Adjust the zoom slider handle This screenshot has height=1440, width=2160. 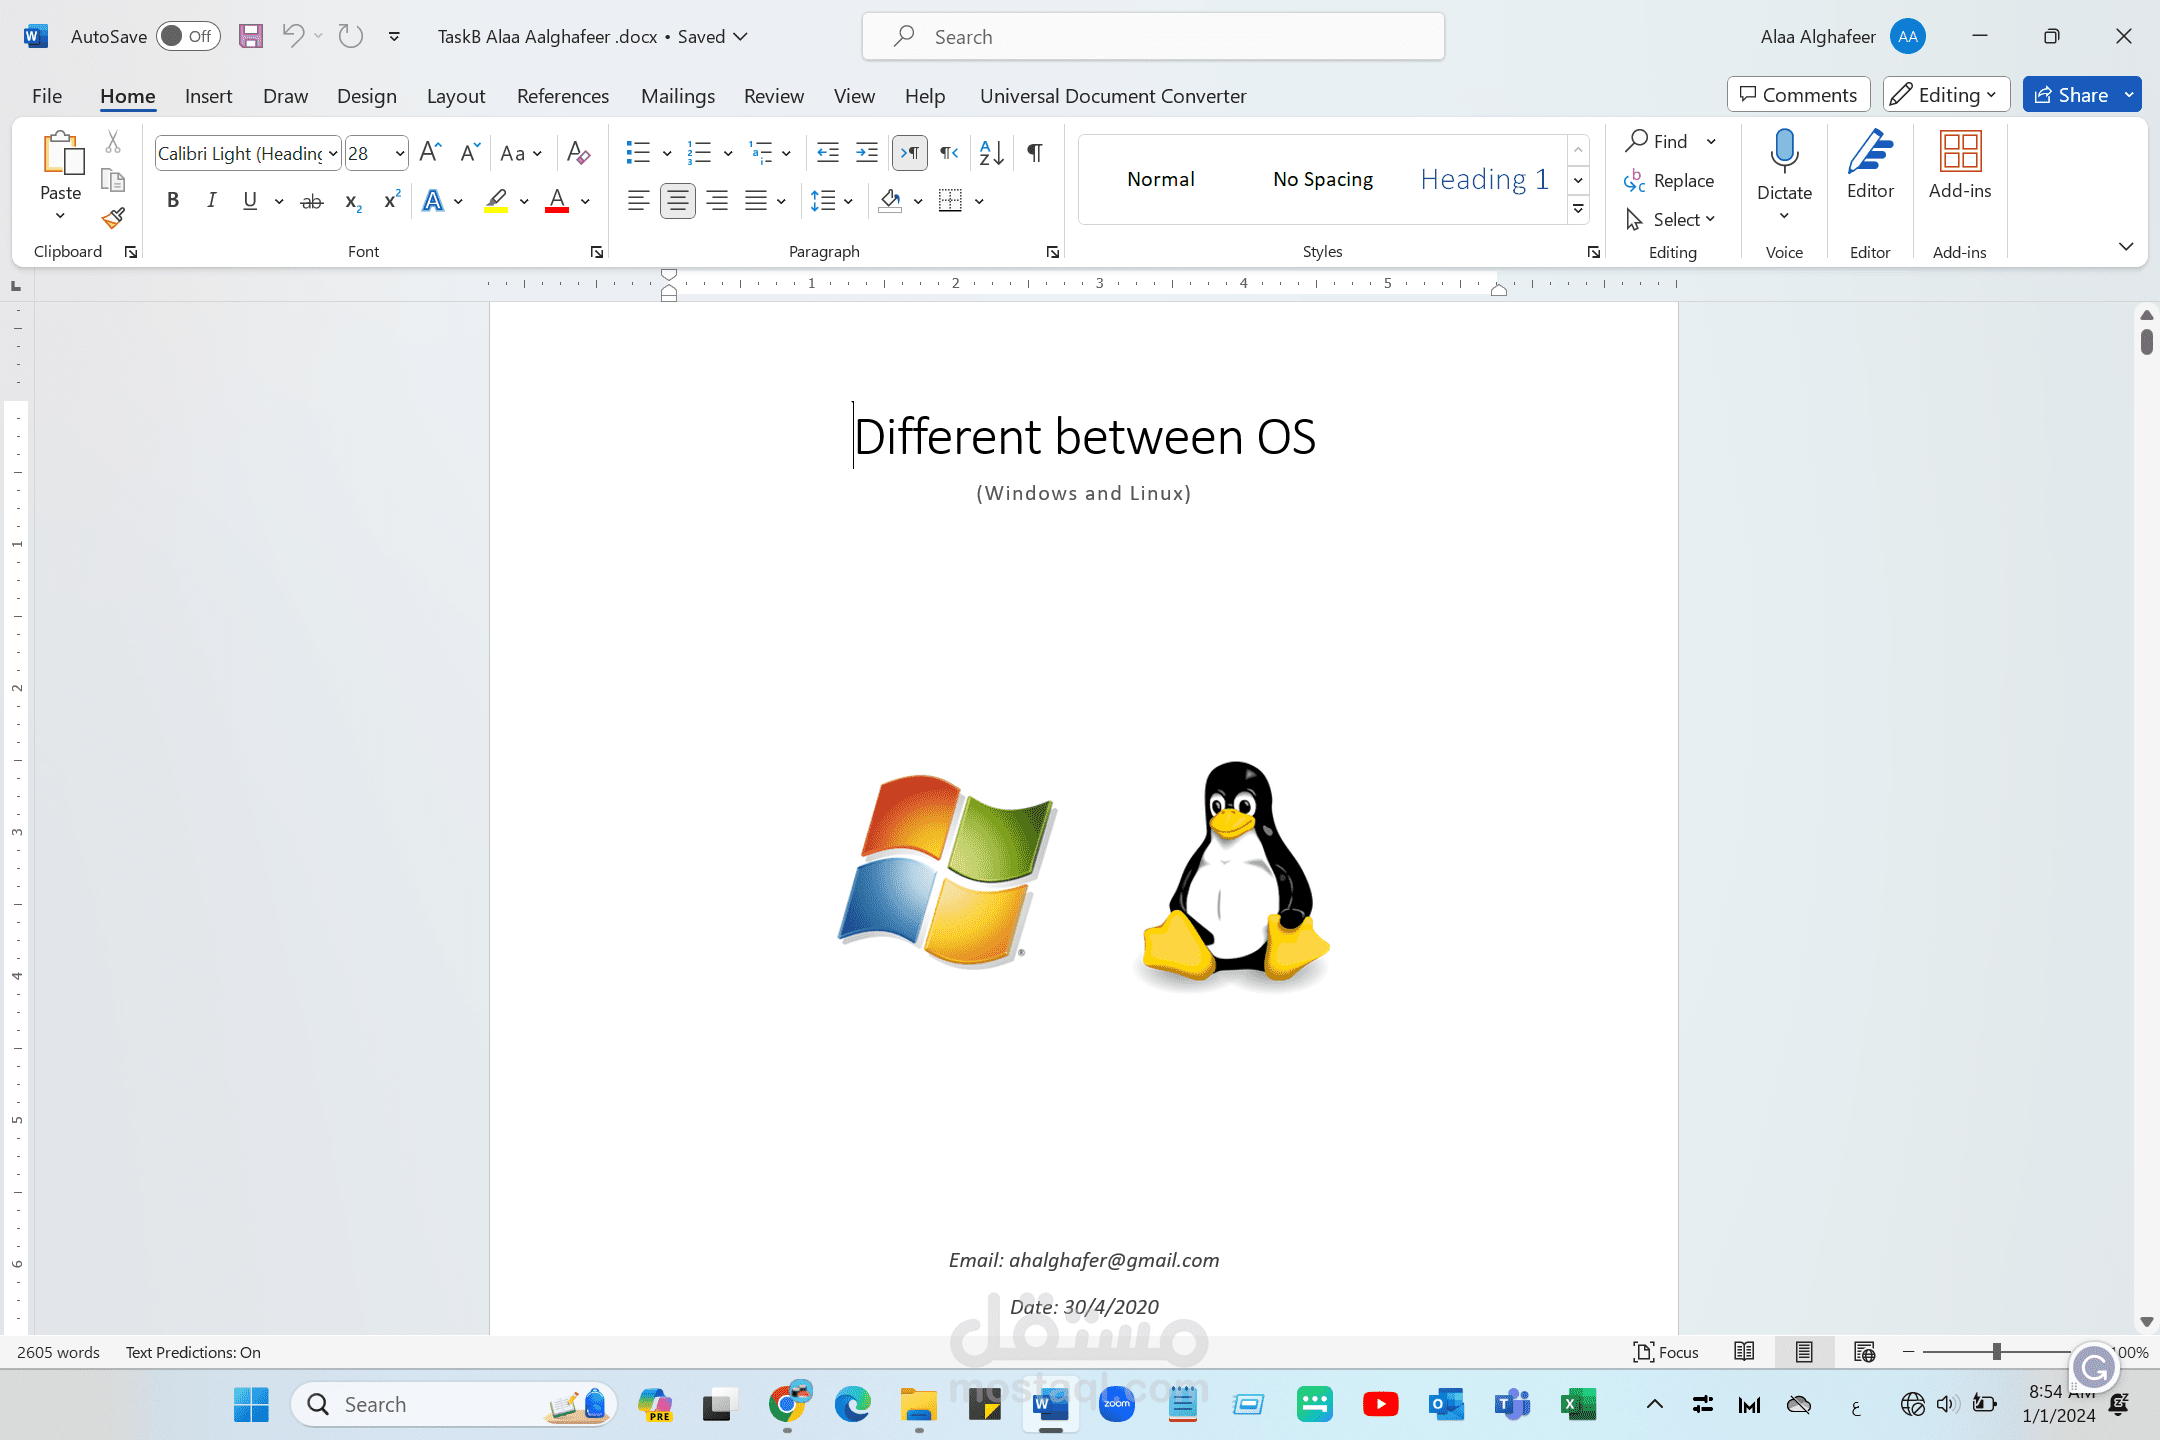1996,1352
